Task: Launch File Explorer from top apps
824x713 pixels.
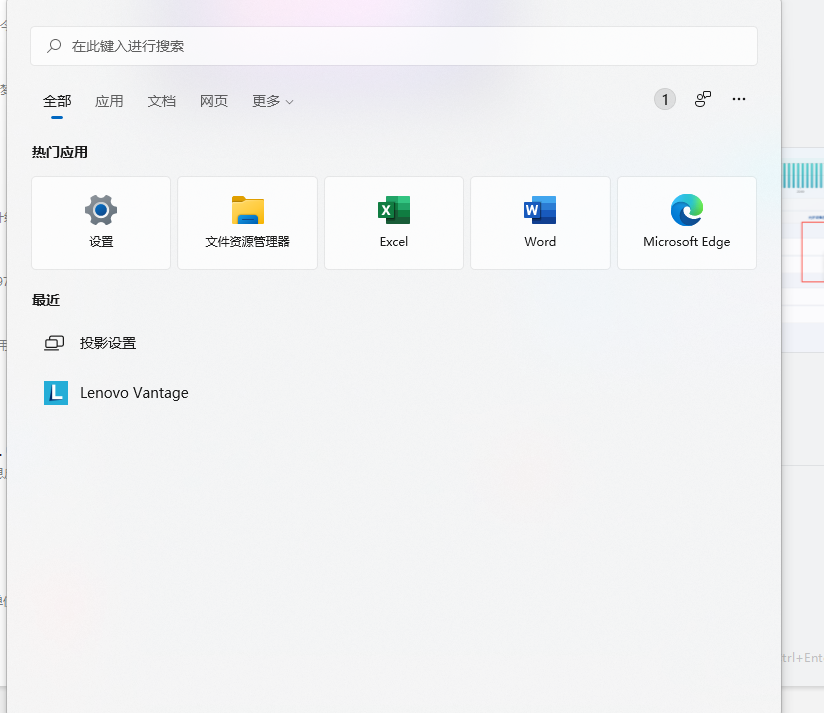Action: click(248, 223)
